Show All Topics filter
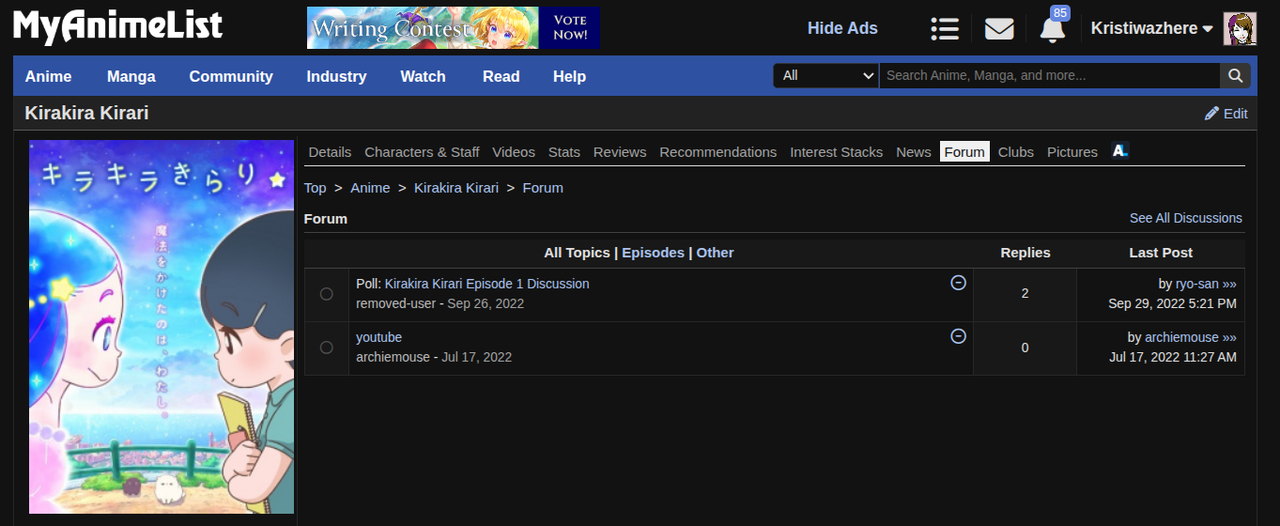Image resolution: width=1280 pixels, height=526 pixels. tap(577, 253)
